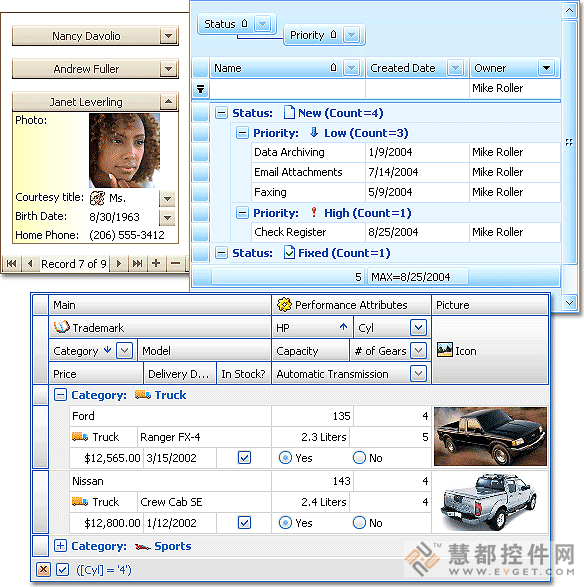
Task: Click the Ford truck picture thumbnail
Action: point(490,437)
